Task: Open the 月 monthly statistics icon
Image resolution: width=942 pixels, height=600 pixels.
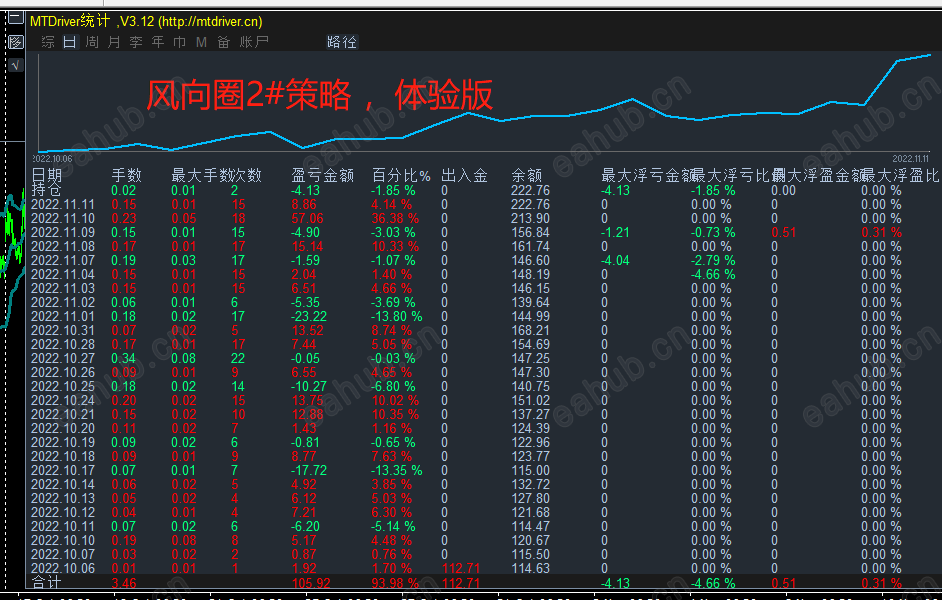Action: coord(112,42)
